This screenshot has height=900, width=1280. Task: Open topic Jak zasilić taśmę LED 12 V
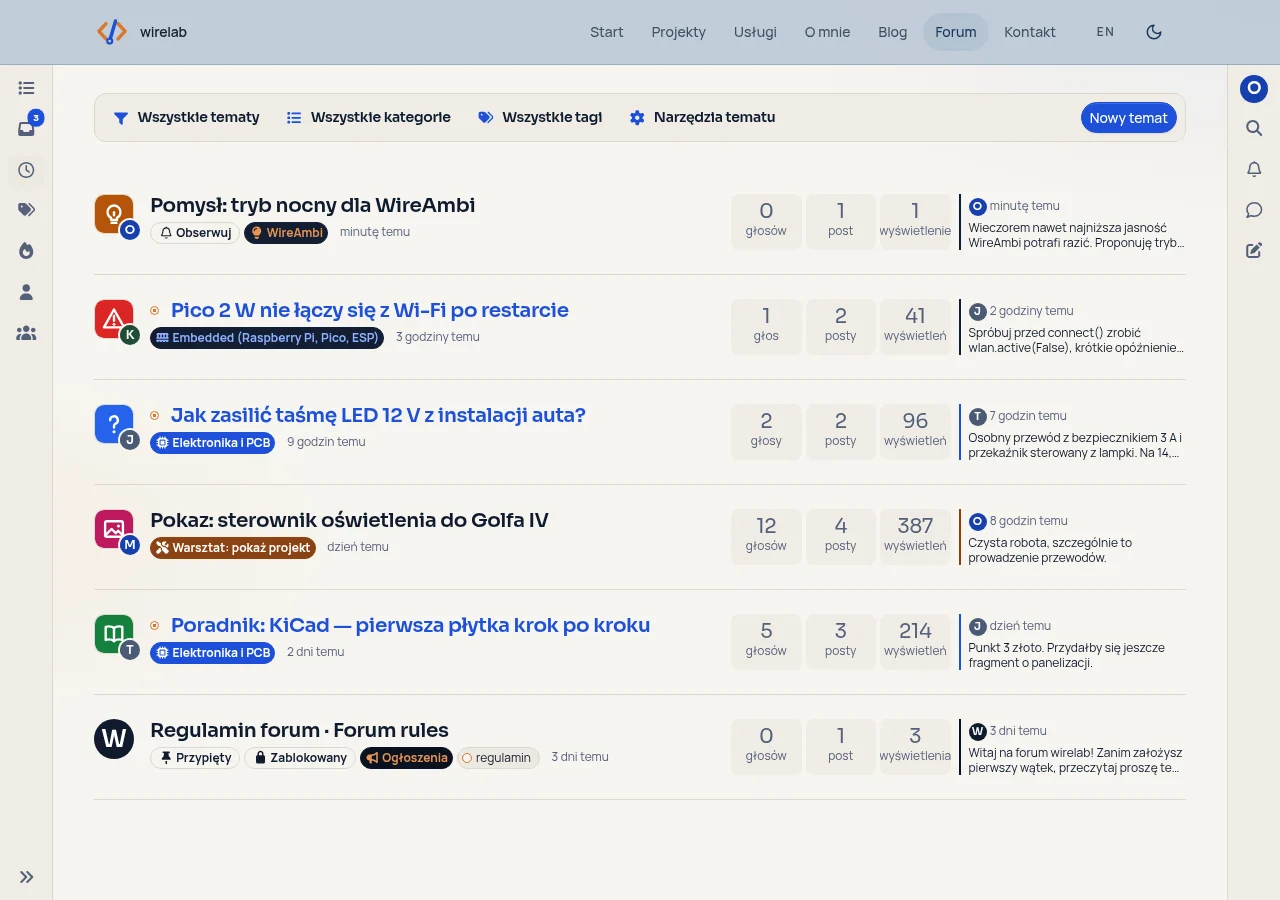pyautogui.click(x=378, y=415)
